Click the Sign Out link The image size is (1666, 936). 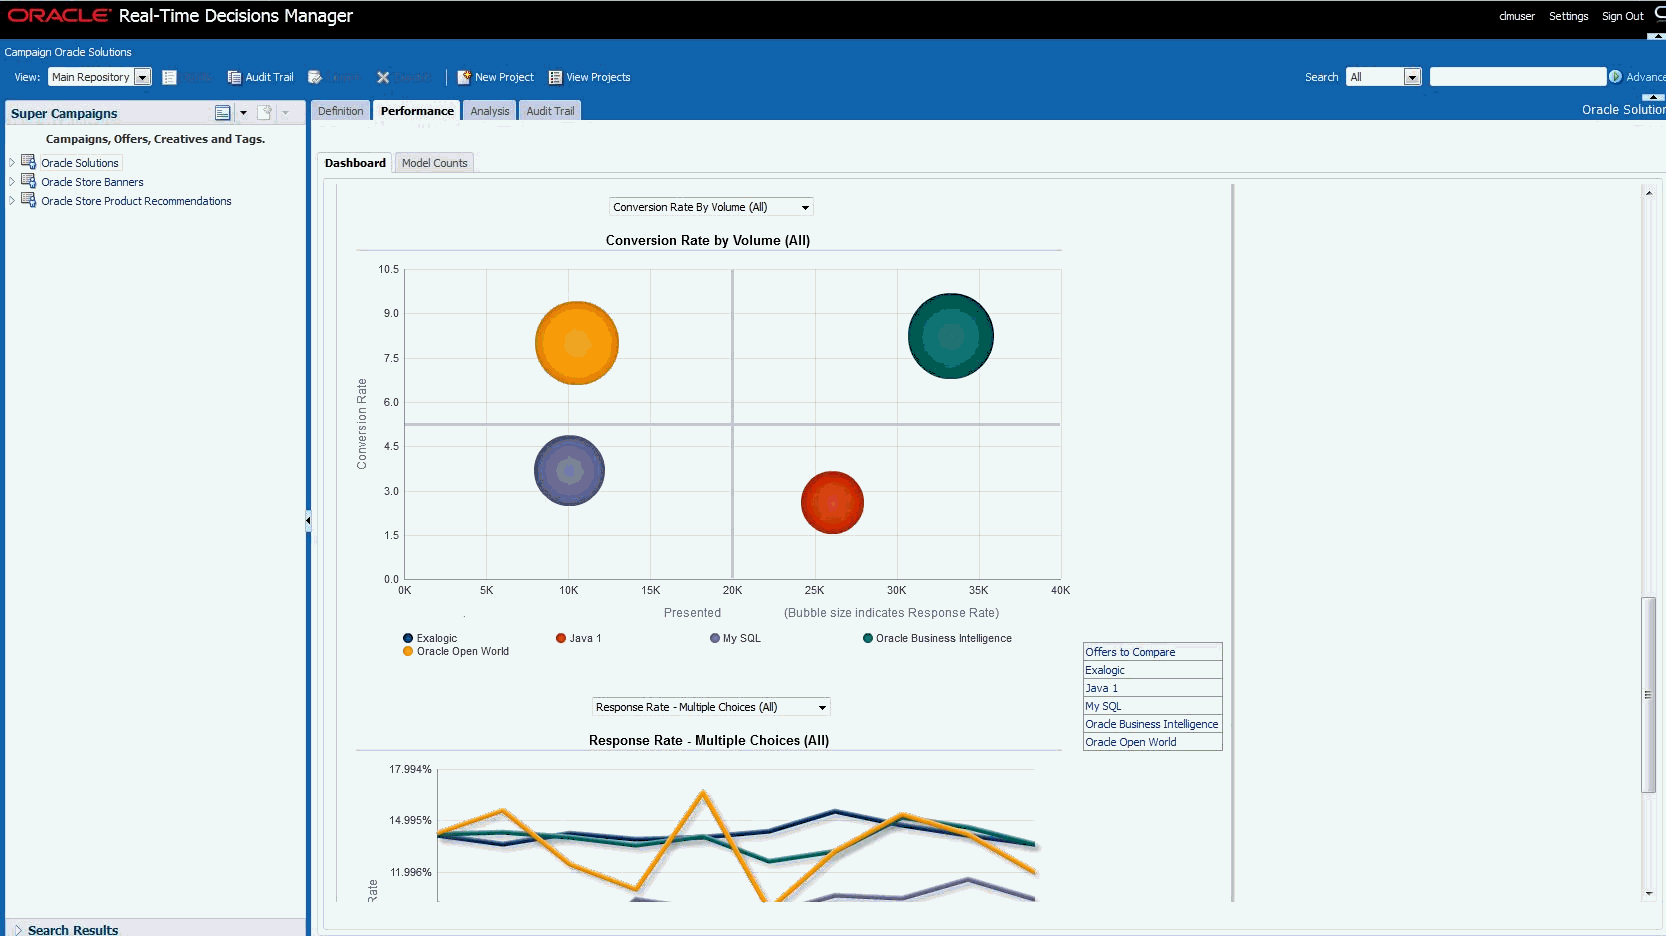pos(1622,16)
